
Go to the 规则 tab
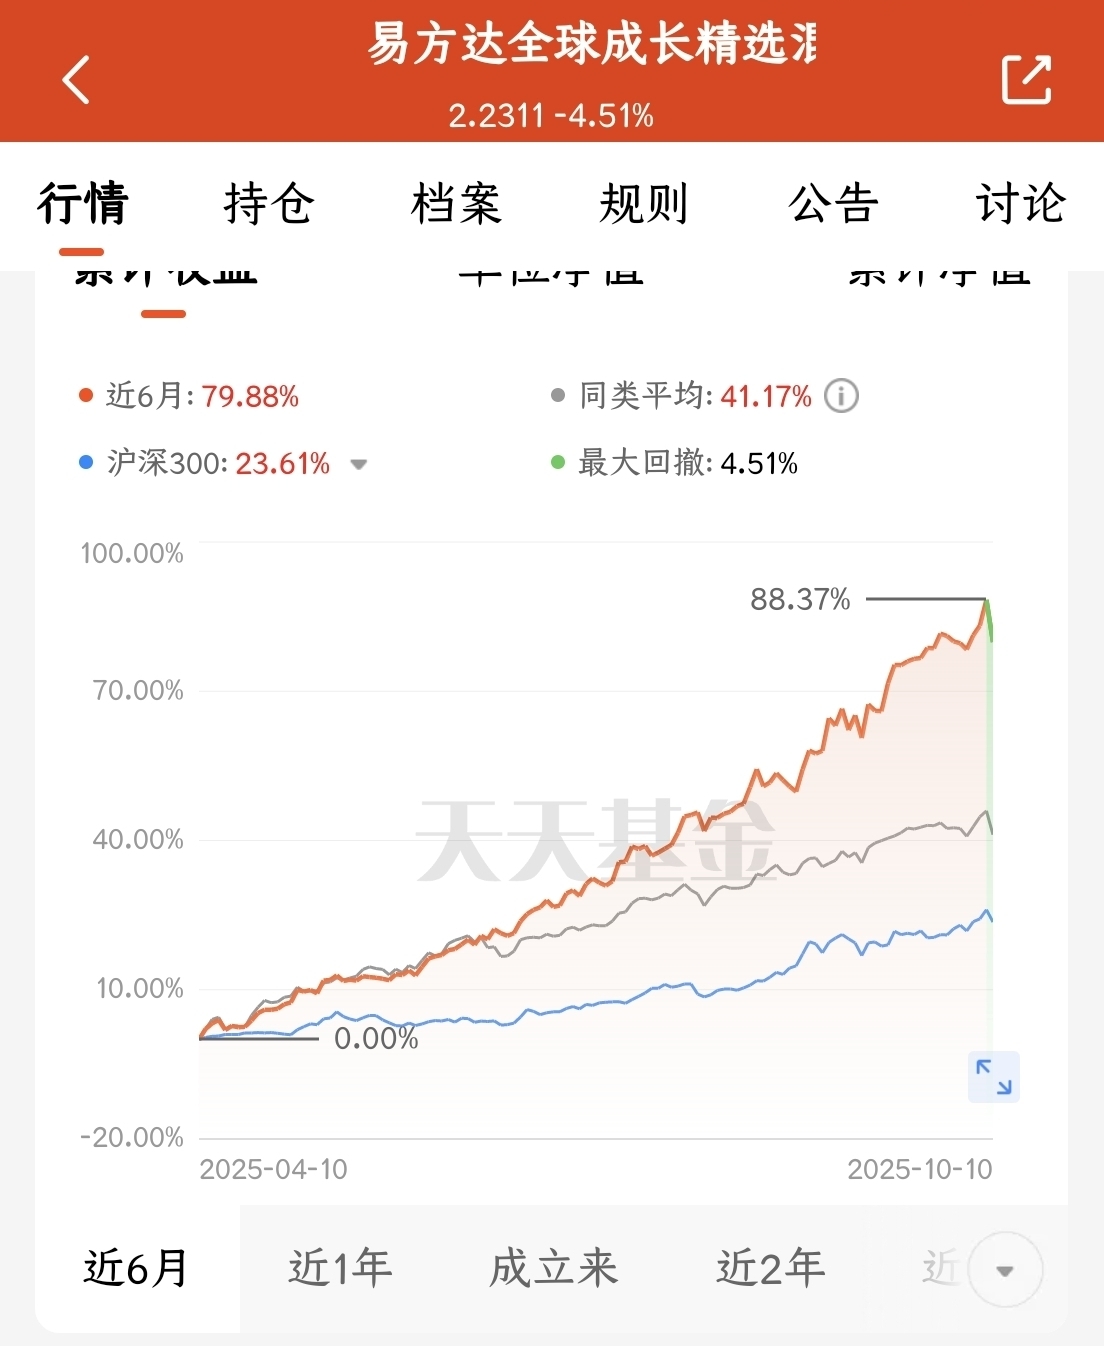pyautogui.click(x=644, y=204)
